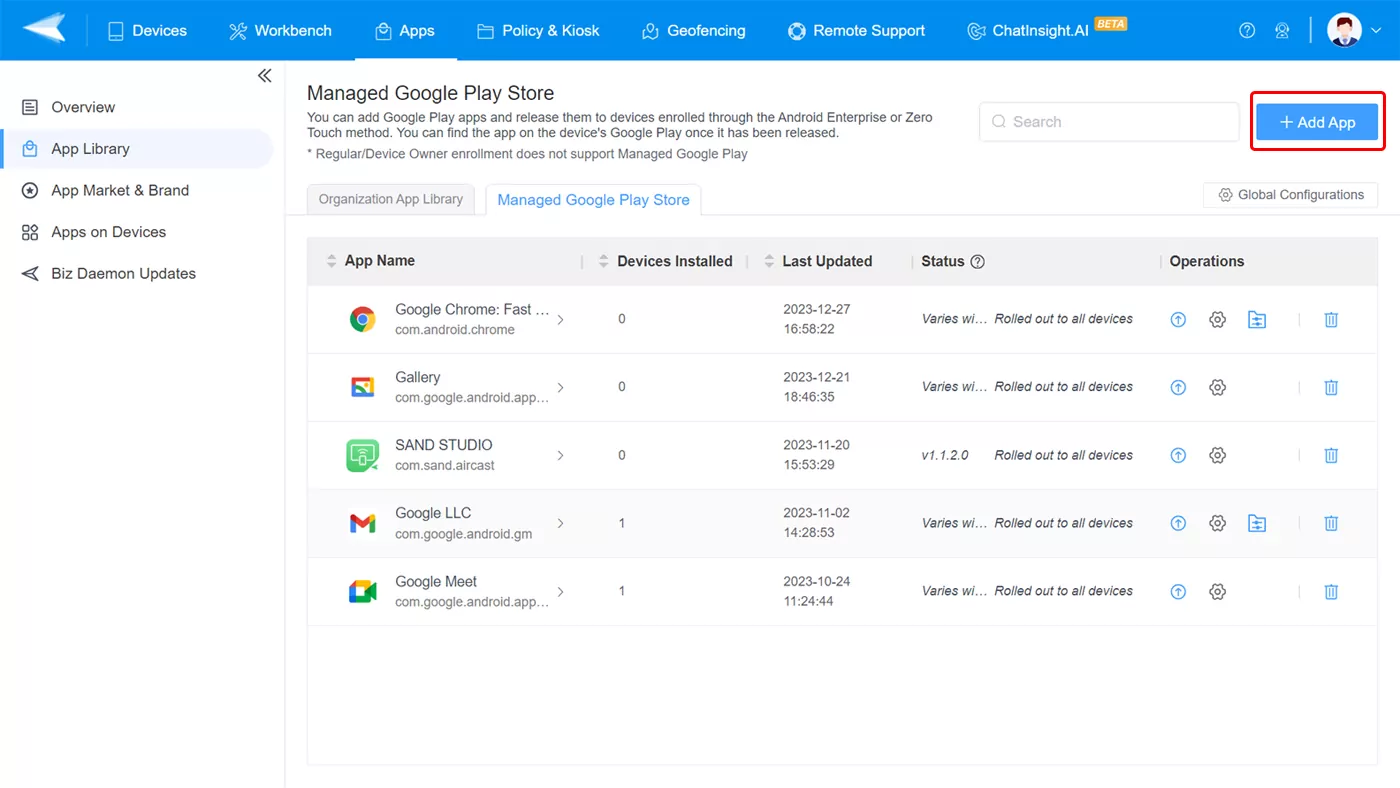
Task: Open managed configurations for Google Chrome
Action: pos(1257,320)
